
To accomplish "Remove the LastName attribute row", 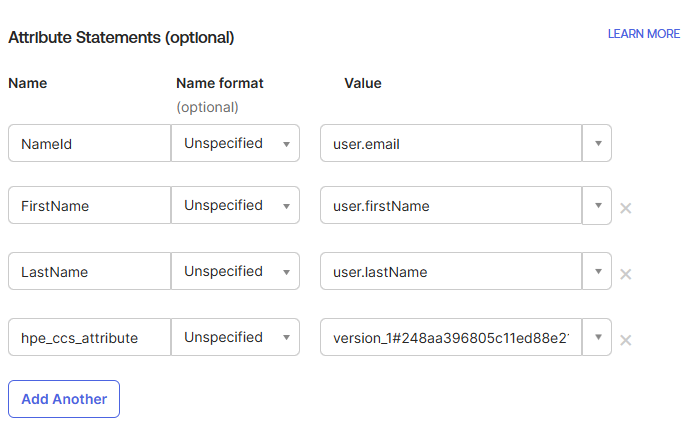I will coord(626,274).
